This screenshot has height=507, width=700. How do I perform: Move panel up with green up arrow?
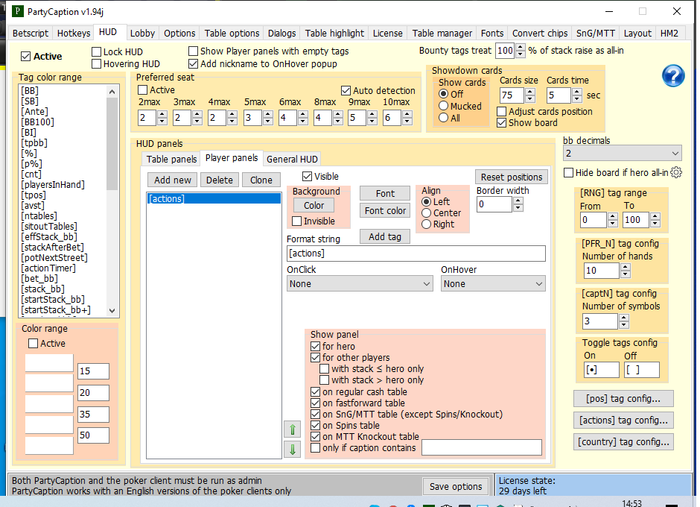click(x=293, y=429)
